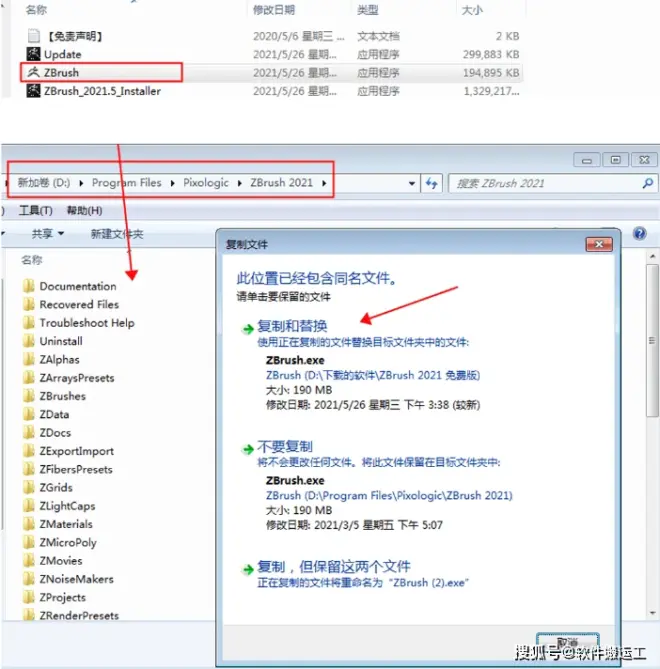This screenshot has width=660, height=669.
Task: Click the 取消 button in copy dialog
Action: (568, 643)
